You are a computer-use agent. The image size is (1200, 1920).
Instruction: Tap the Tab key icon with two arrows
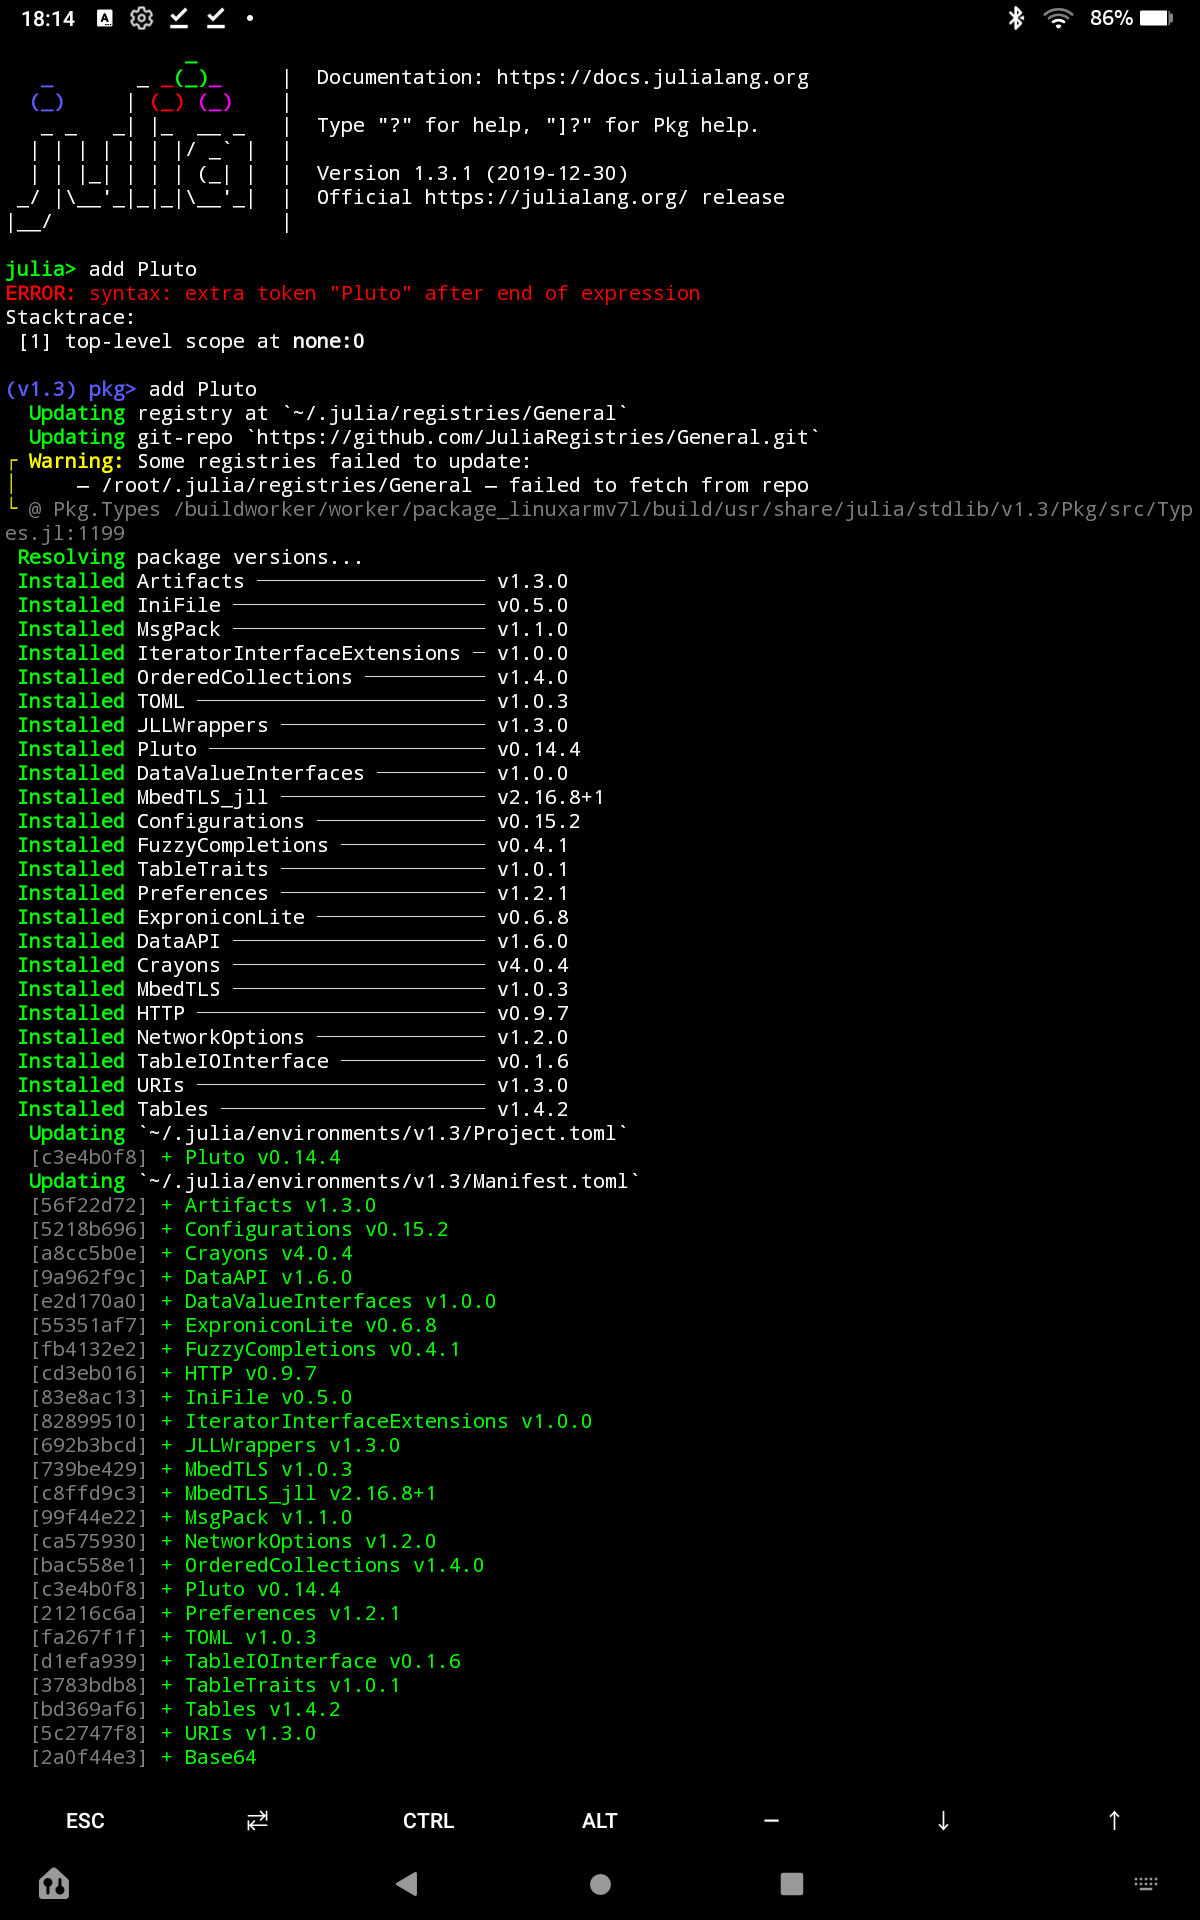coord(257,1821)
